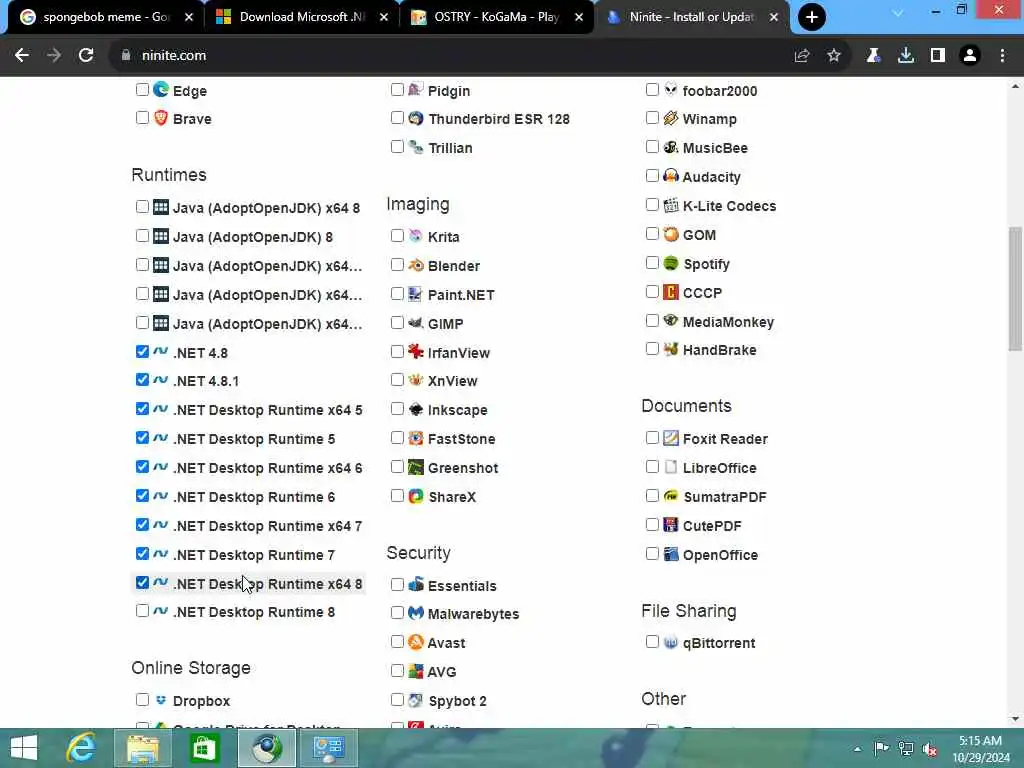Select the K-Lite Codecs checkbox
Image resolution: width=1024 pixels, height=768 pixels.
click(652, 205)
